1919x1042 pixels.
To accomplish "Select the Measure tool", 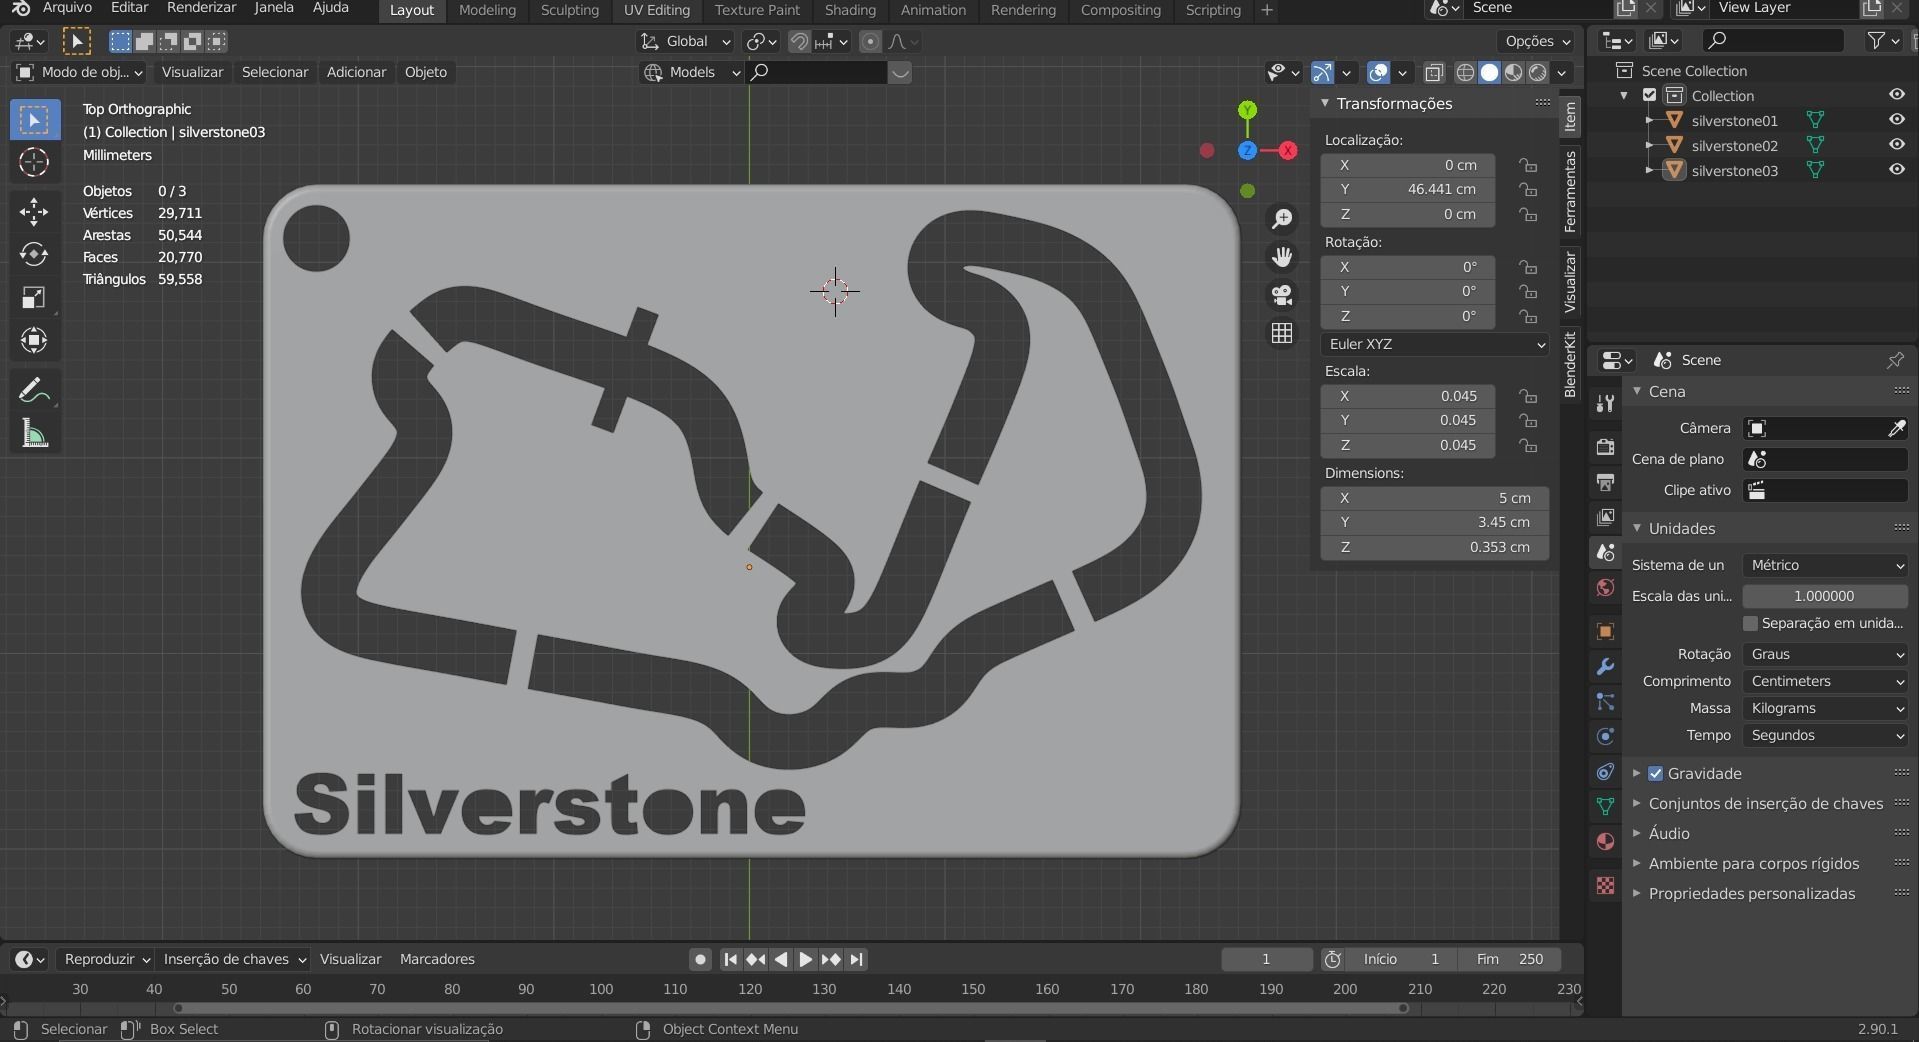I will (33, 432).
